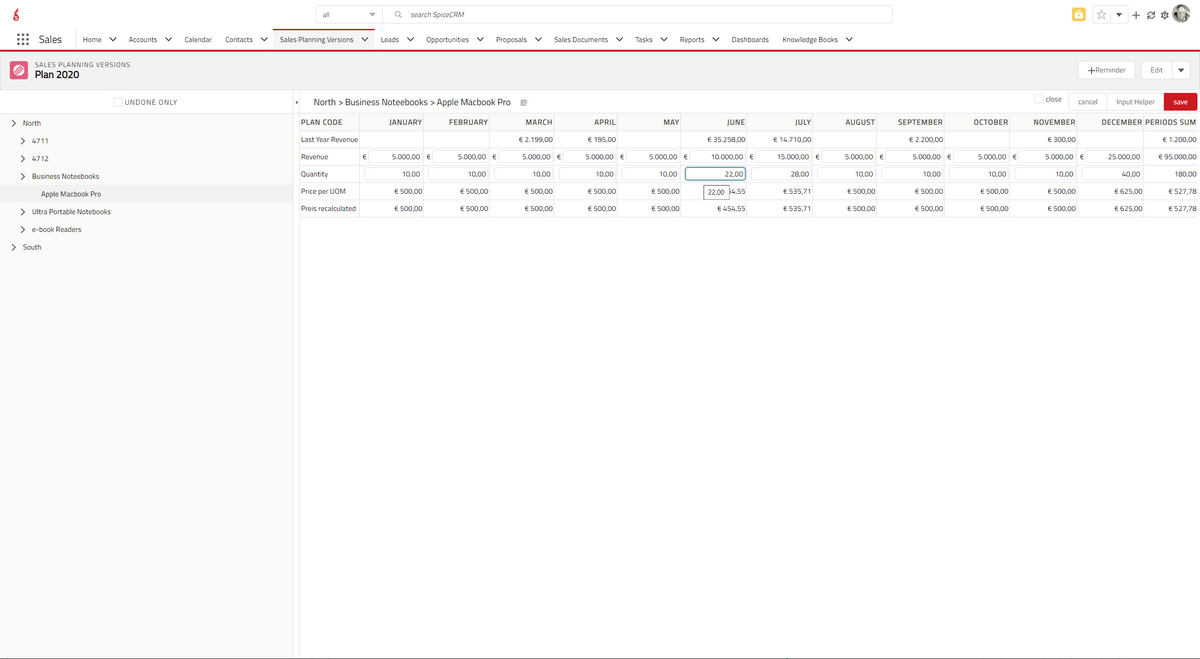Expand the North tree node

pyautogui.click(x=13, y=123)
